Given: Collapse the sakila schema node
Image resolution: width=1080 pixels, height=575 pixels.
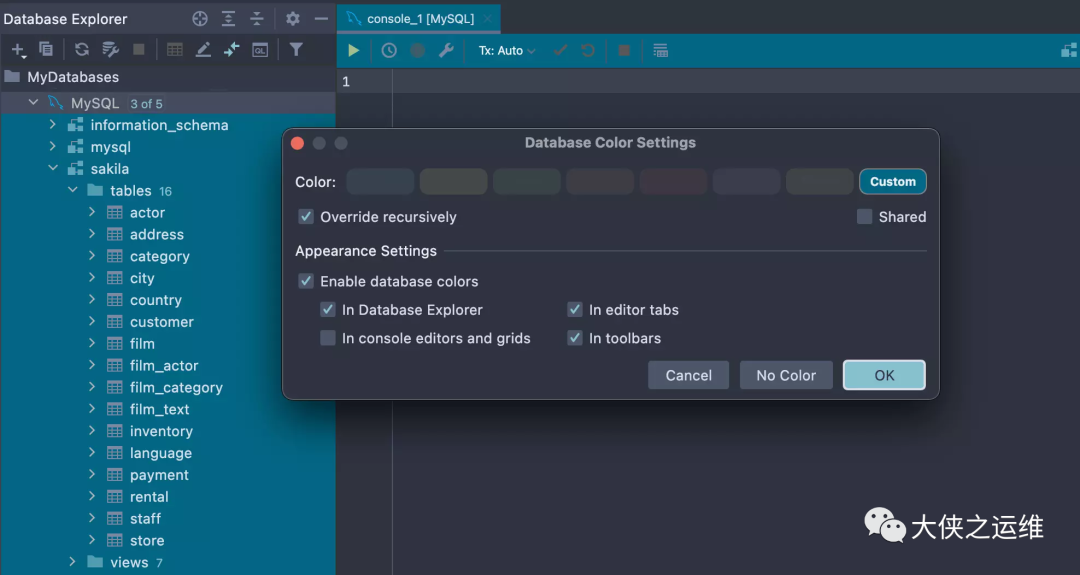Looking at the screenshot, I should pos(52,168).
